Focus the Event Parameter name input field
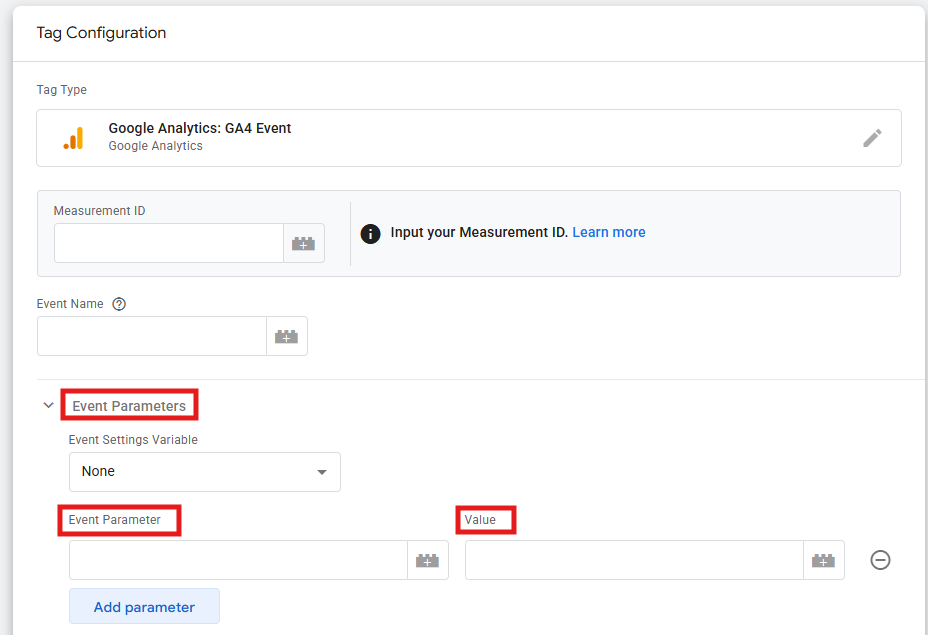The width and height of the screenshot is (928, 635). tap(238, 560)
